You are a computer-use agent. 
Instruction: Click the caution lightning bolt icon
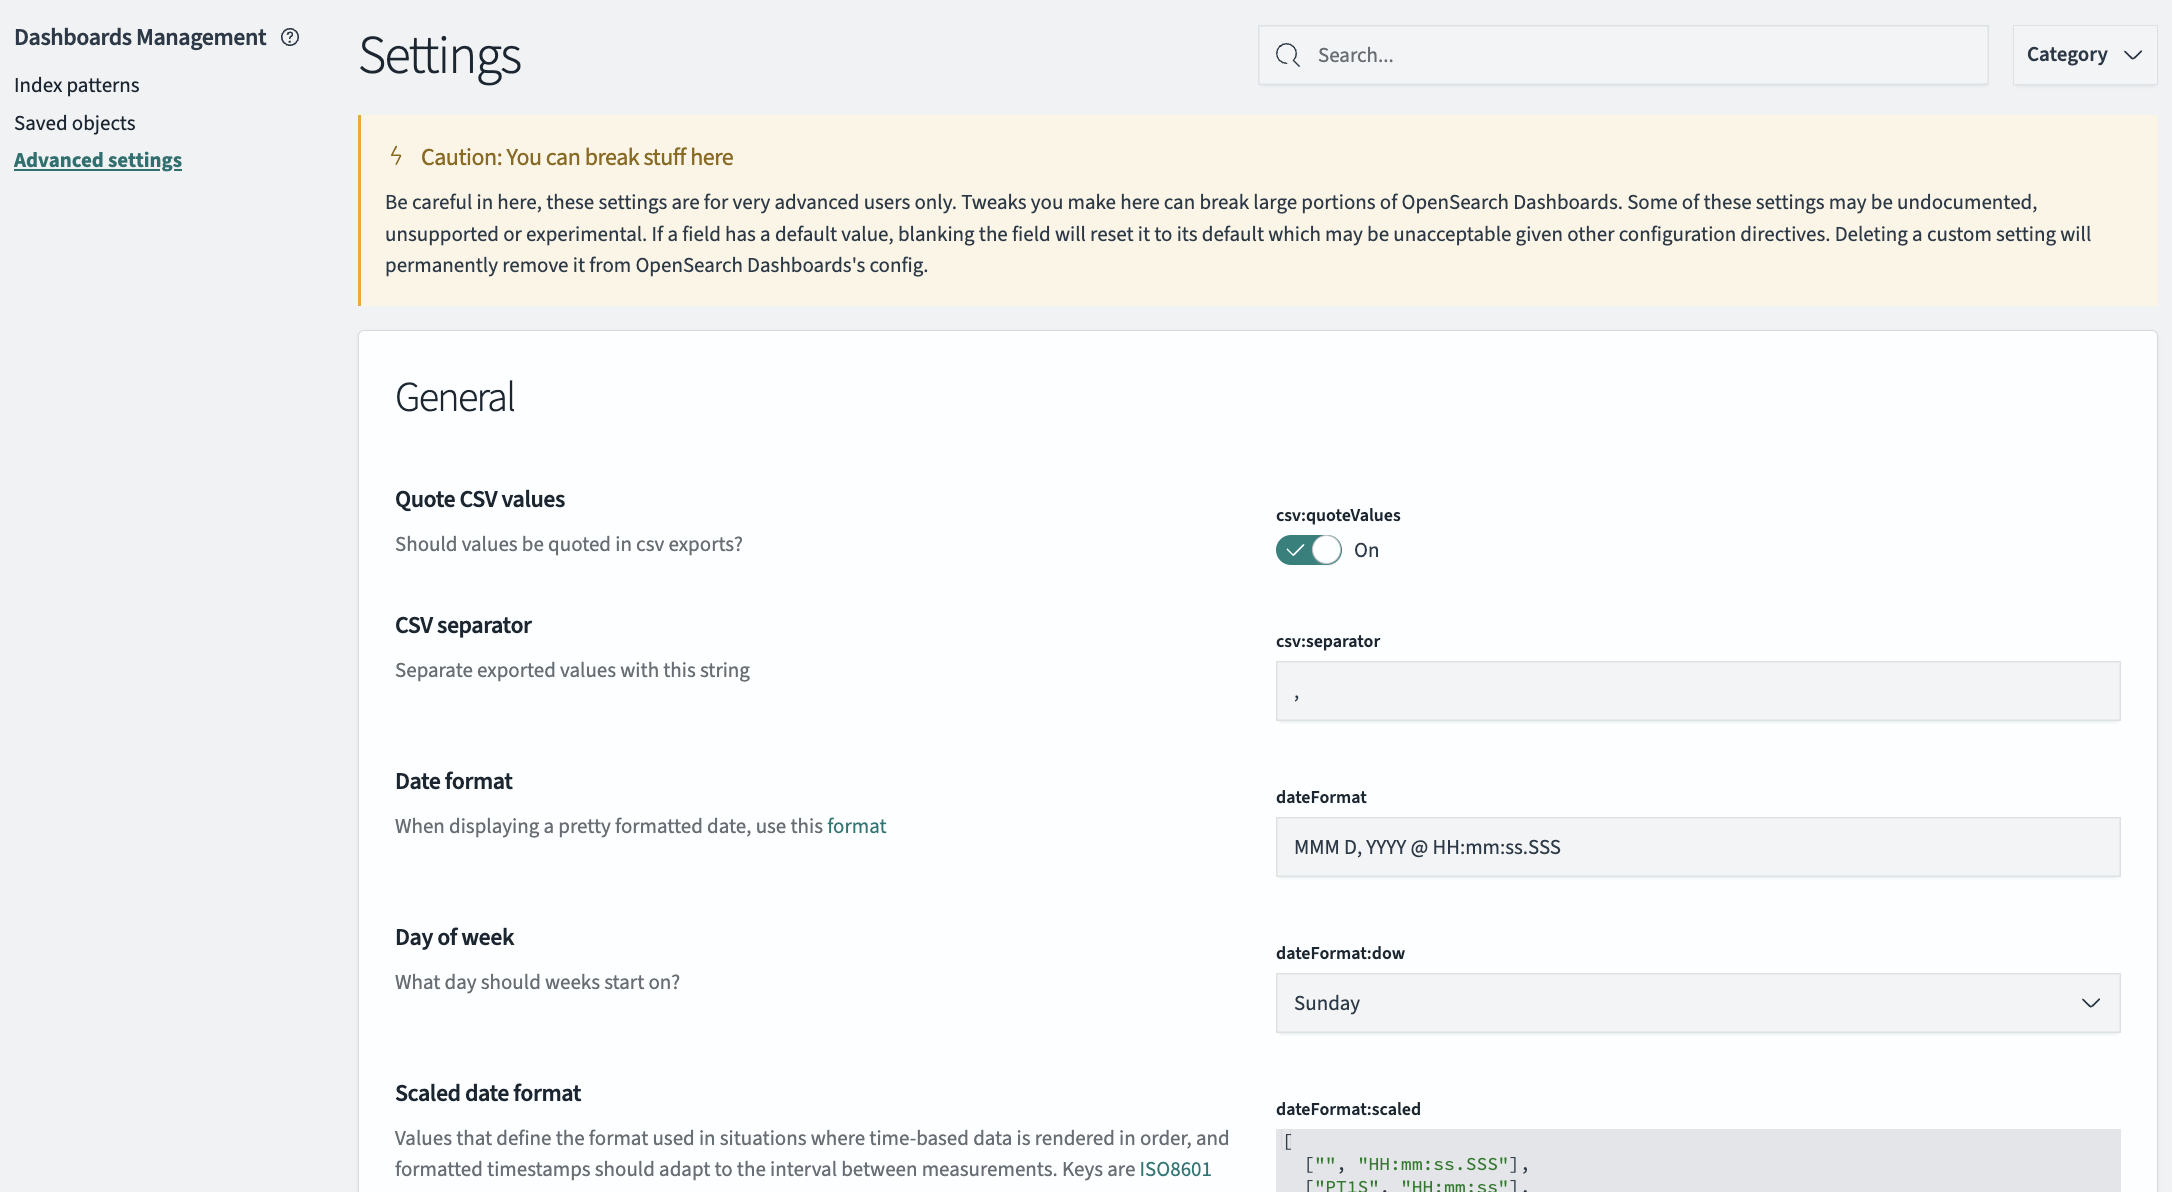(396, 157)
